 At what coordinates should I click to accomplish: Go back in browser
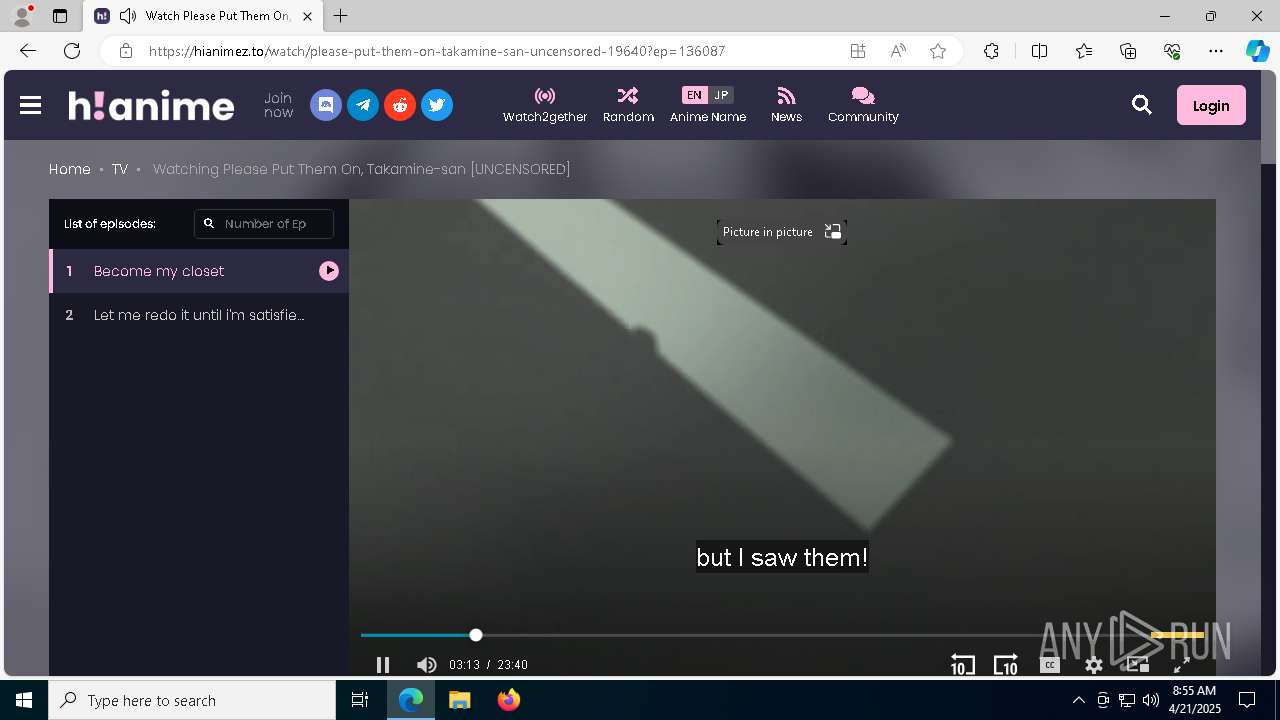[28, 51]
